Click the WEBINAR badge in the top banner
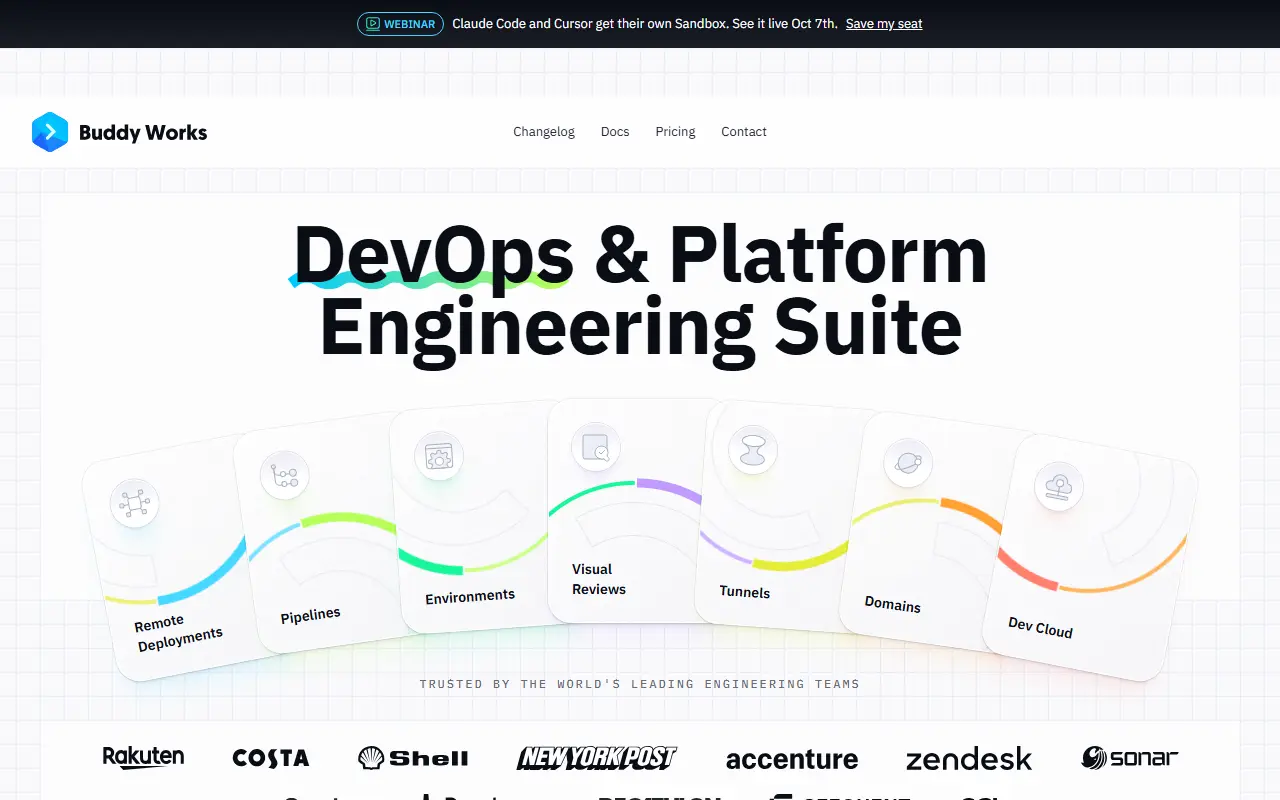This screenshot has width=1280, height=800. coord(400,24)
